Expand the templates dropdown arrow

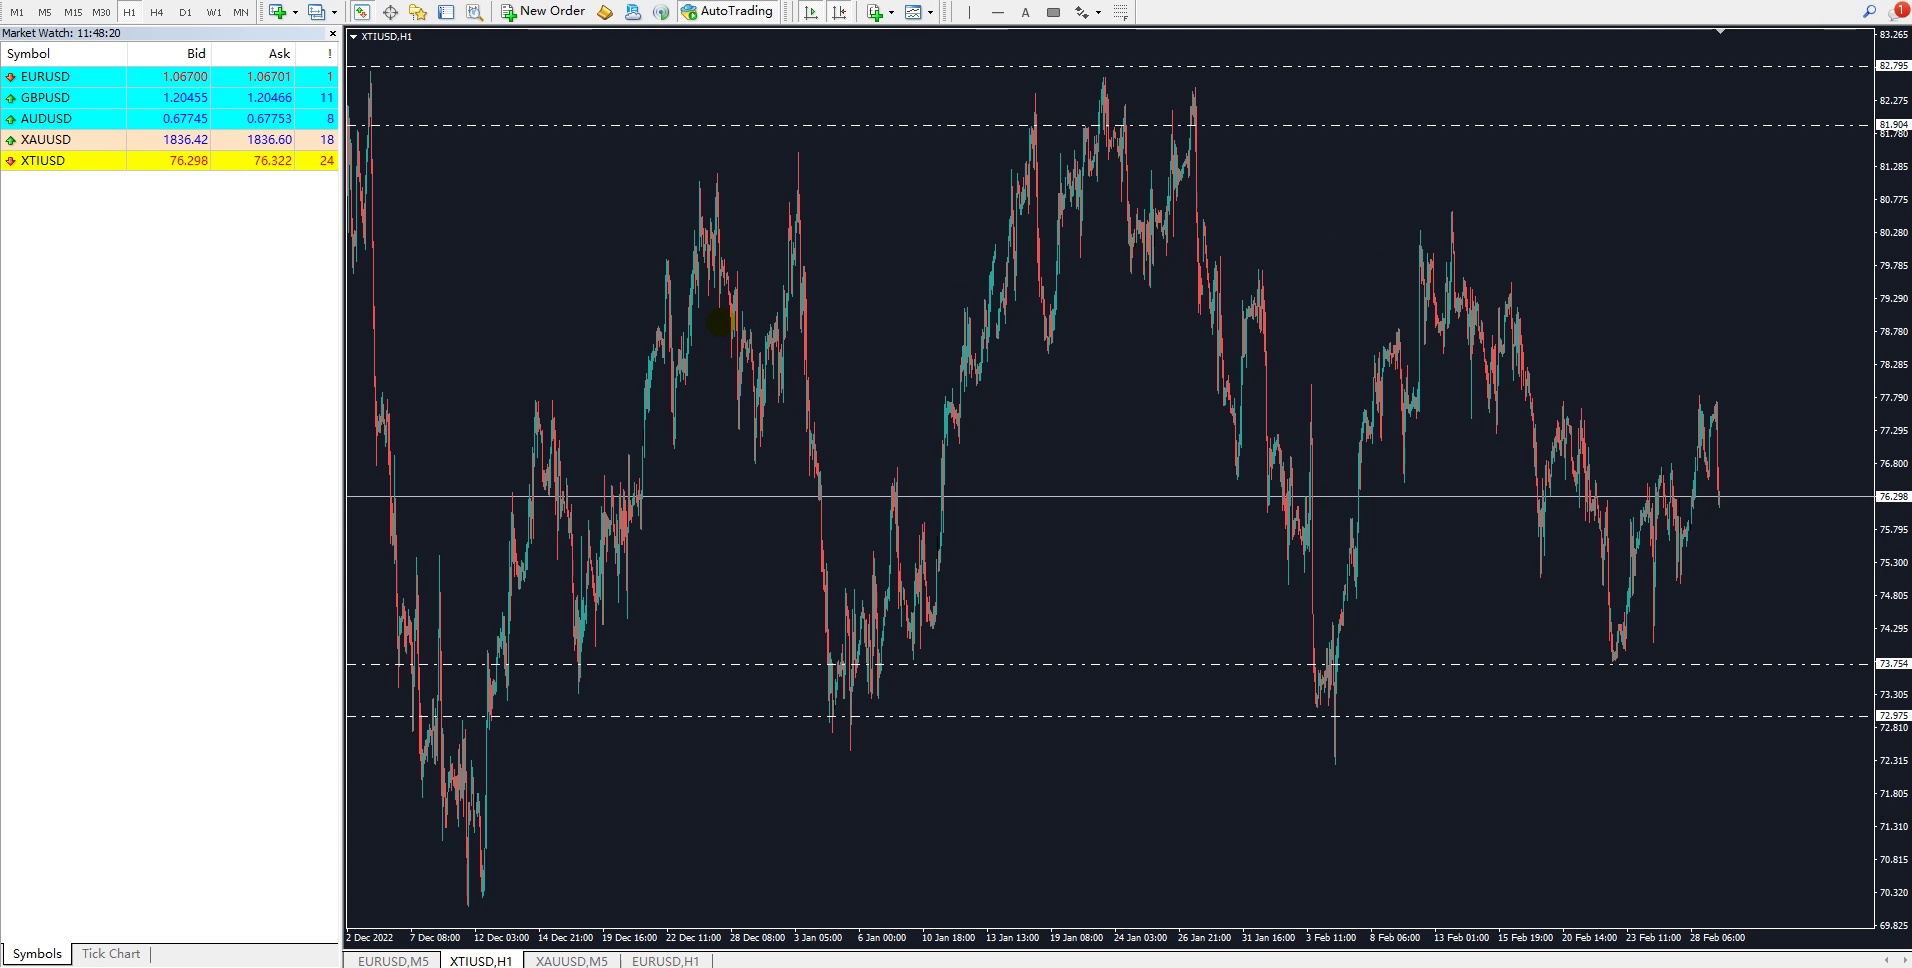930,12
